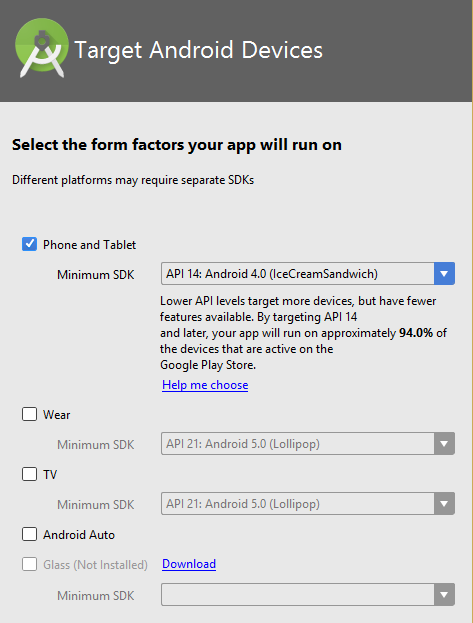Click the Download link for Glass
The height and width of the screenshot is (623, 473).
tap(189, 564)
